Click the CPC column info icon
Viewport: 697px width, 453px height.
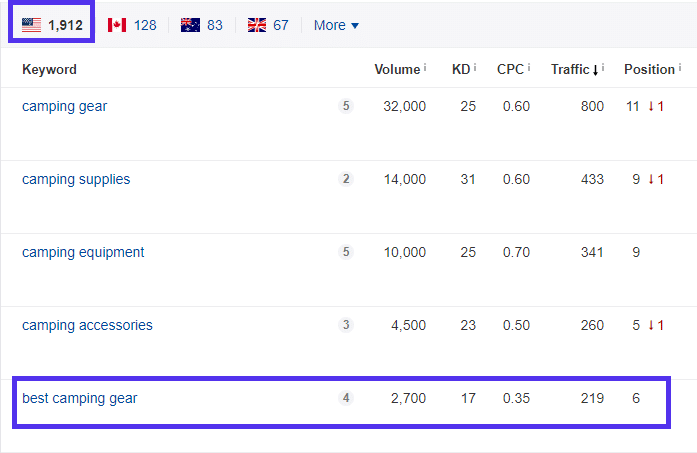530,68
